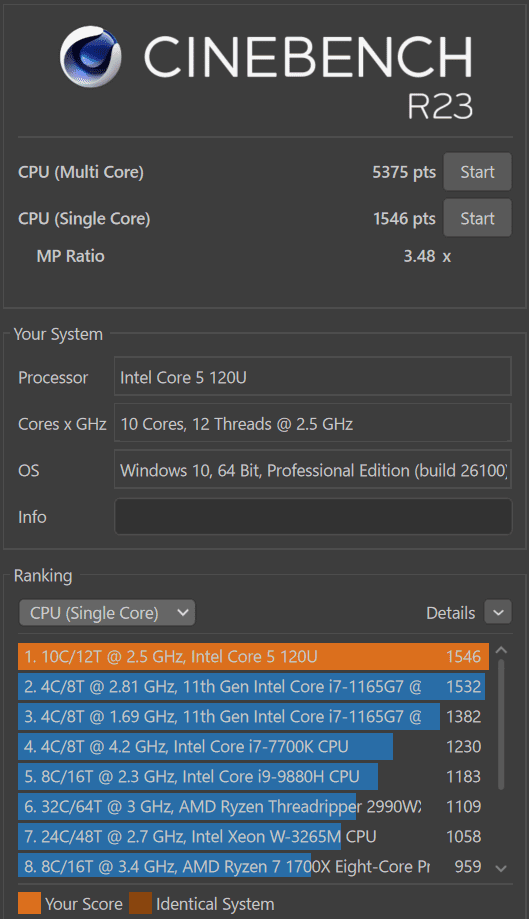Viewport: 529px width, 919px height.
Task: Click the MP Ratio value 3.48 x
Action: click(x=427, y=256)
